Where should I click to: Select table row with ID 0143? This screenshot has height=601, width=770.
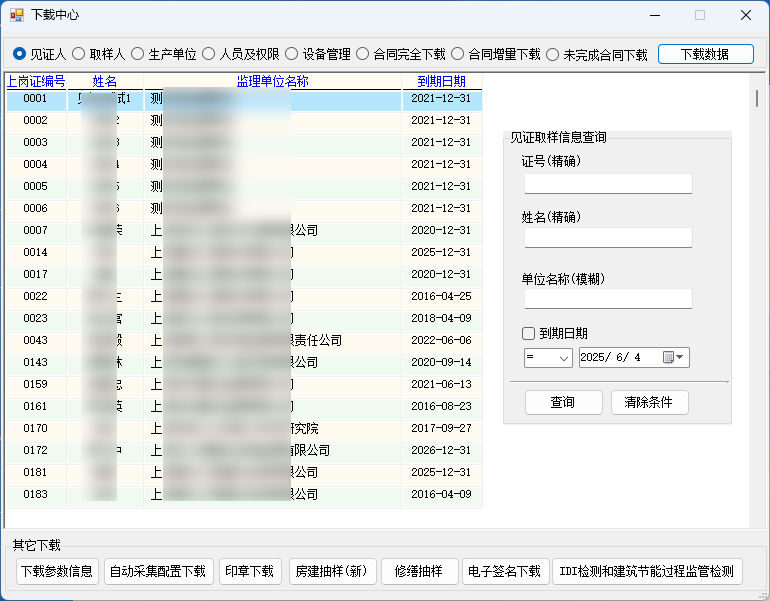click(35, 363)
